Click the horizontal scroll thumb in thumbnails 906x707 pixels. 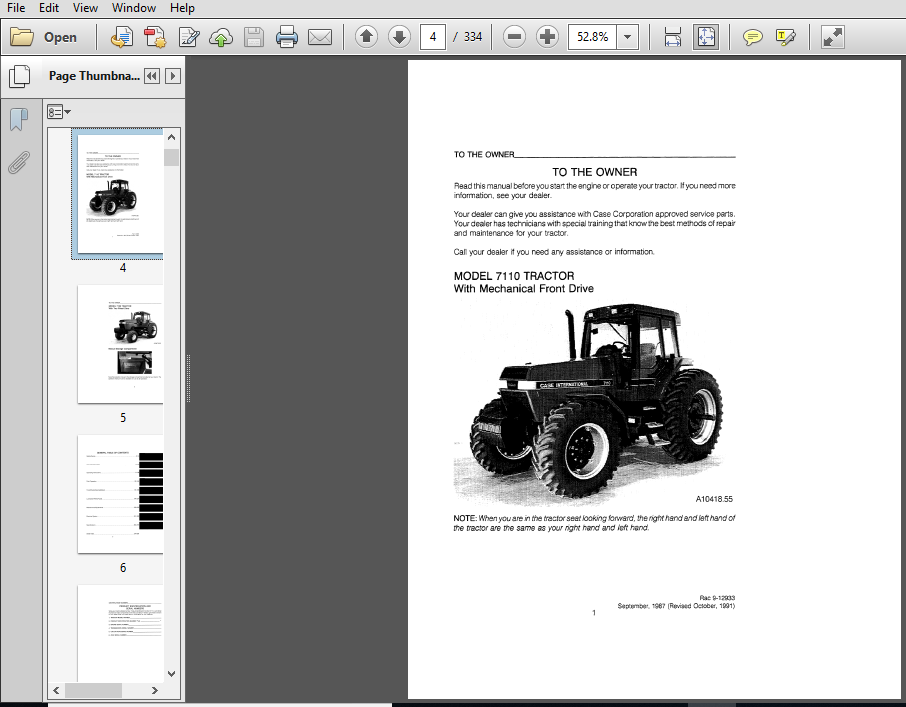(93, 690)
